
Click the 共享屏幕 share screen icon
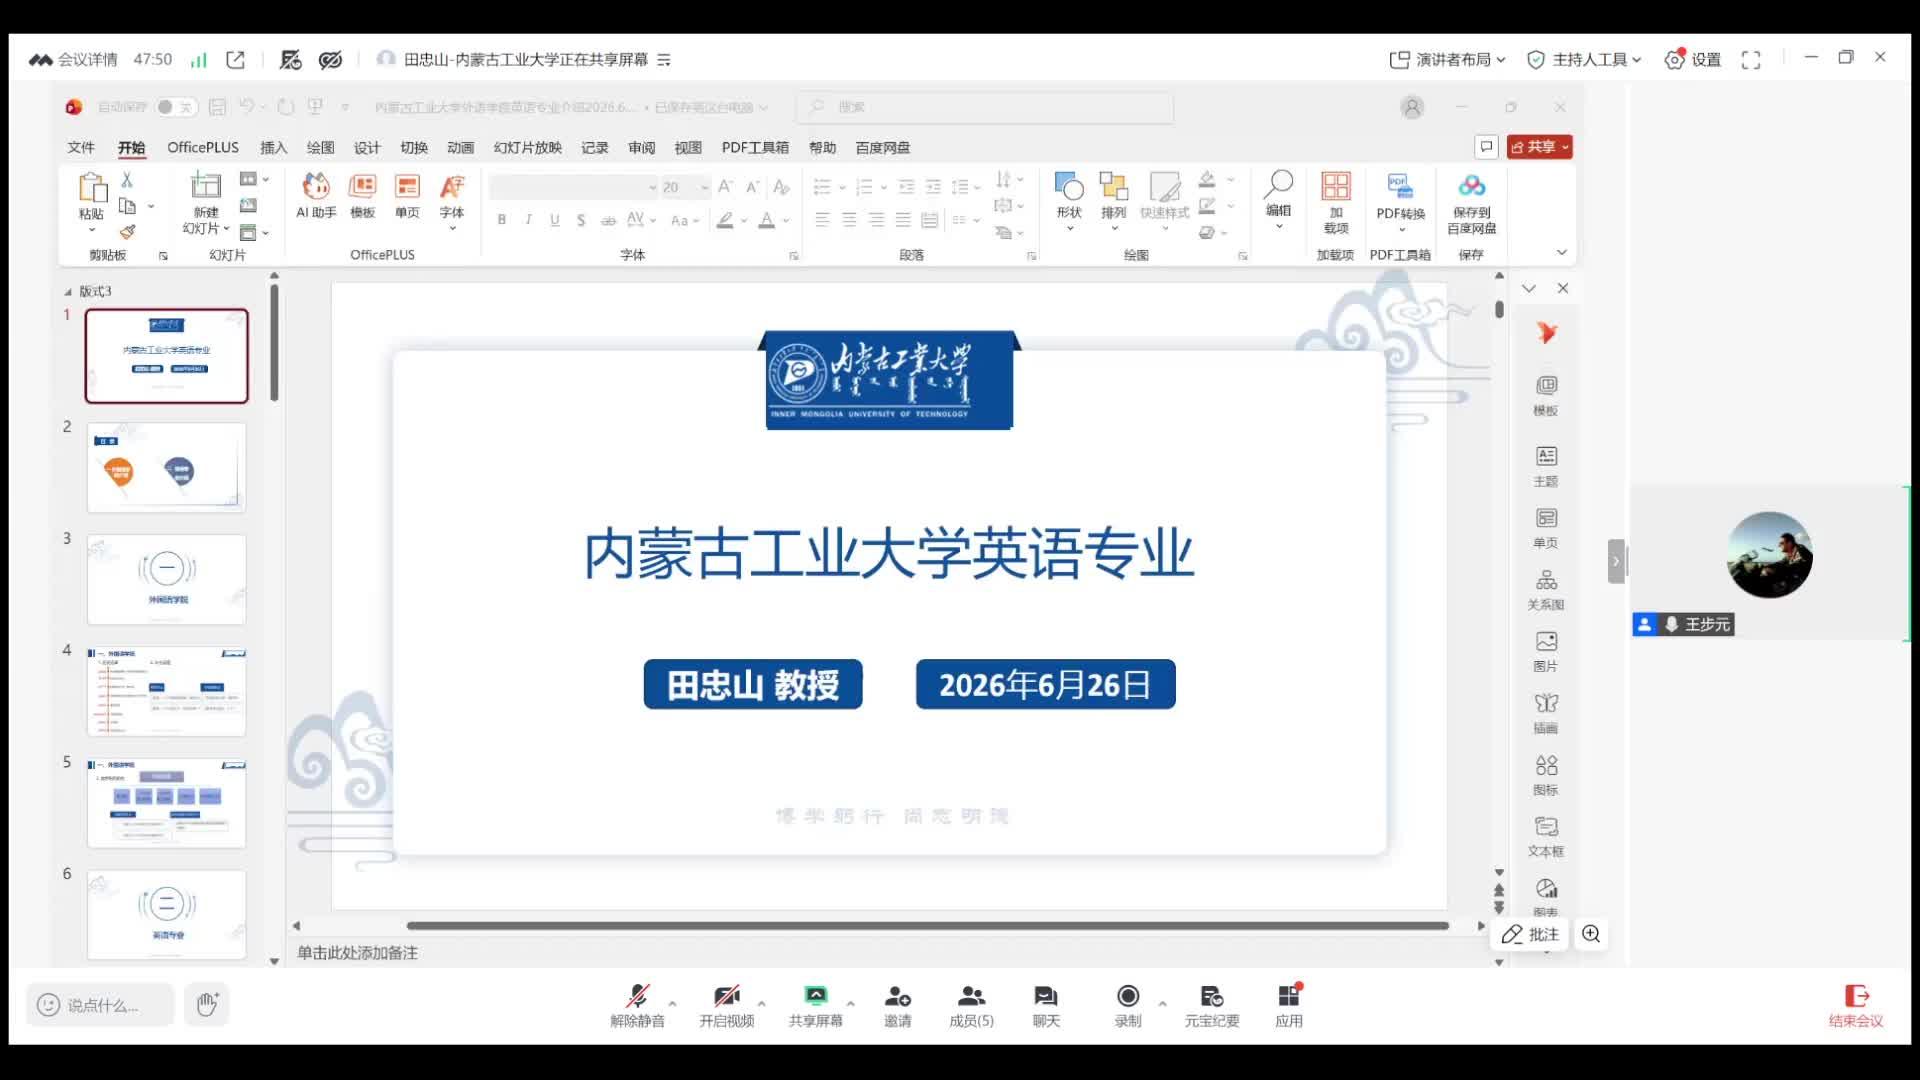click(x=816, y=1005)
